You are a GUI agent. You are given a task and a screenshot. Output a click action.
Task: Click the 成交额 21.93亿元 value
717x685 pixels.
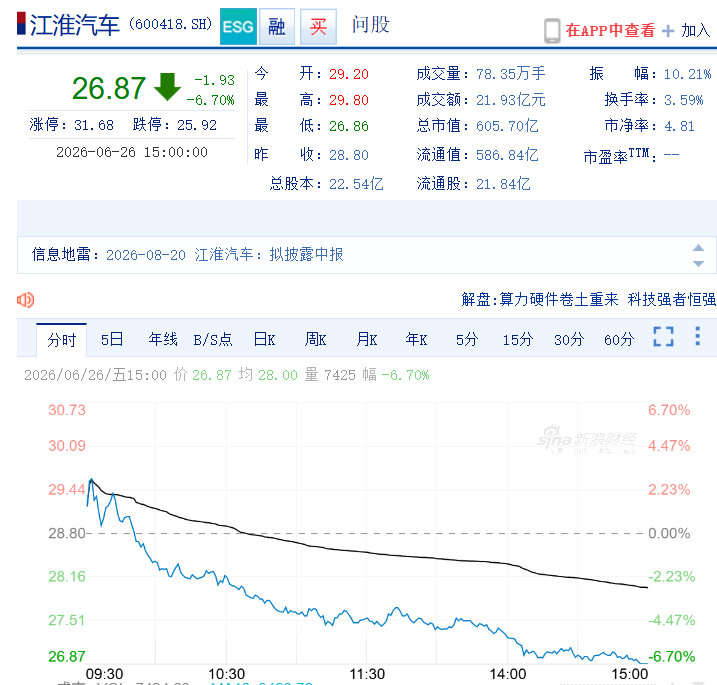(x=511, y=100)
